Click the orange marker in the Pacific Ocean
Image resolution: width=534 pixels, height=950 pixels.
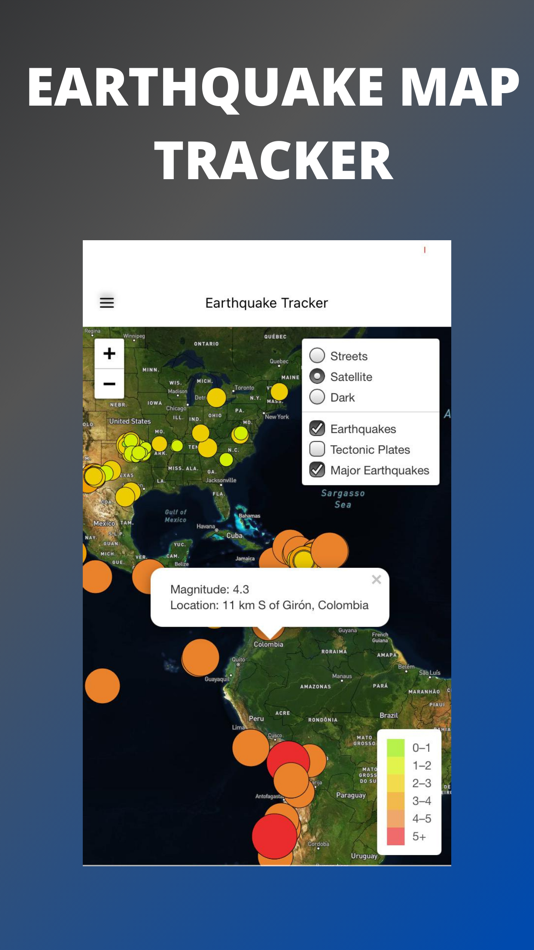coord(102,686)
